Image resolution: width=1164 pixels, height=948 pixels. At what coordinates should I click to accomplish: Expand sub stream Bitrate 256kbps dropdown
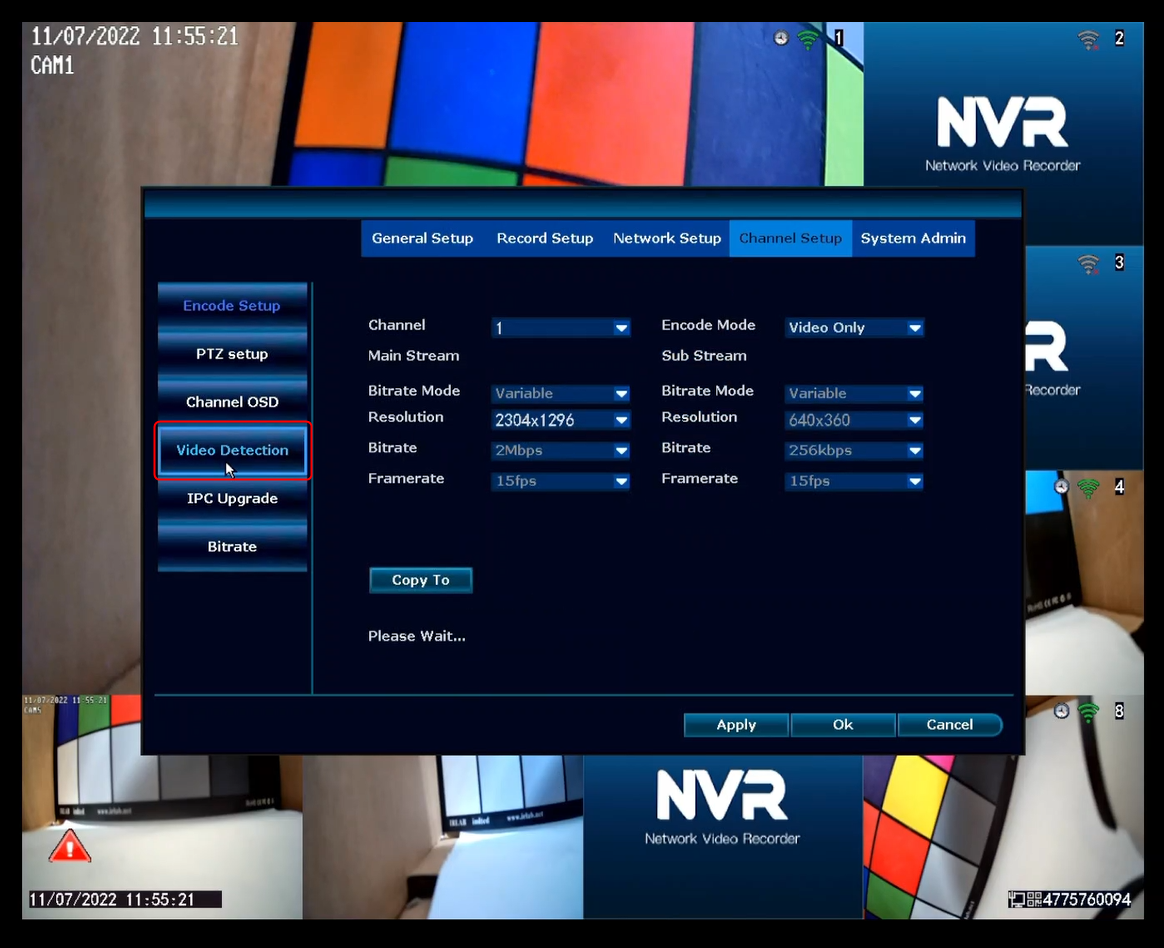pyautogui.click(x=854, y=451)
